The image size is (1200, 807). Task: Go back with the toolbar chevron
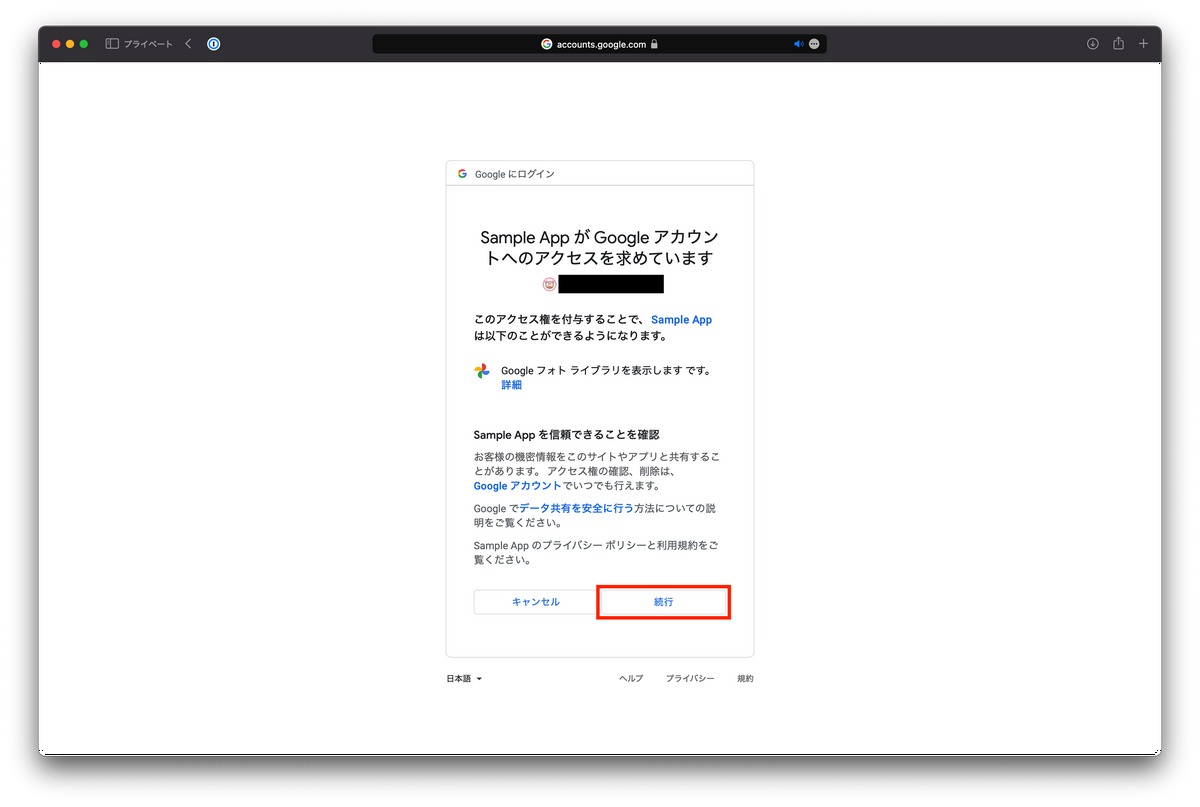(188, 44)
